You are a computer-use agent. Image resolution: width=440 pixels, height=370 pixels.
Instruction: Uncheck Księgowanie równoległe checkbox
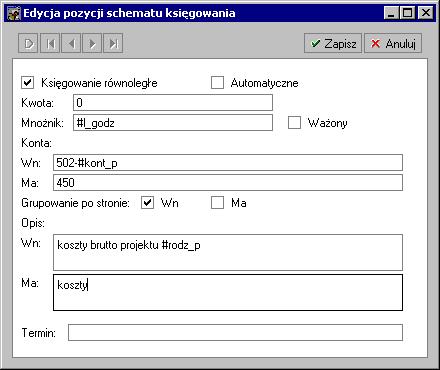point(28,83)
